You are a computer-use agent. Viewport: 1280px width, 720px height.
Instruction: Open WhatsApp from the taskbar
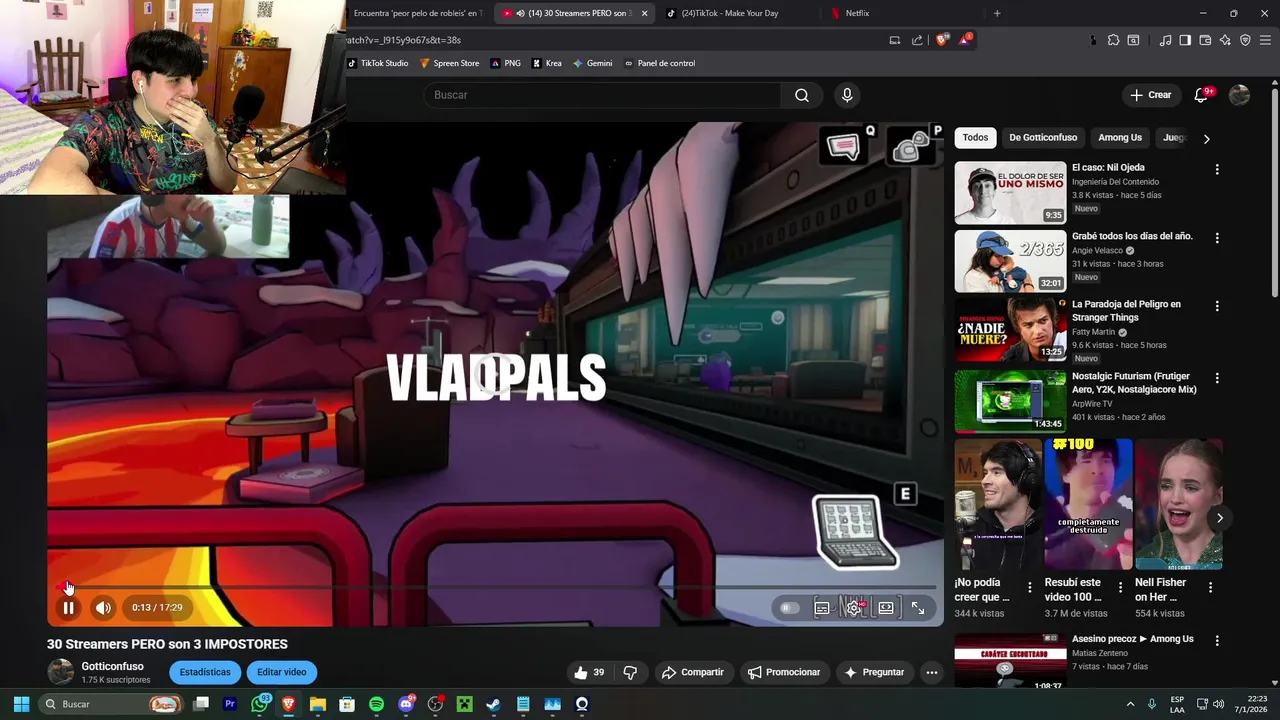(260, 704)
